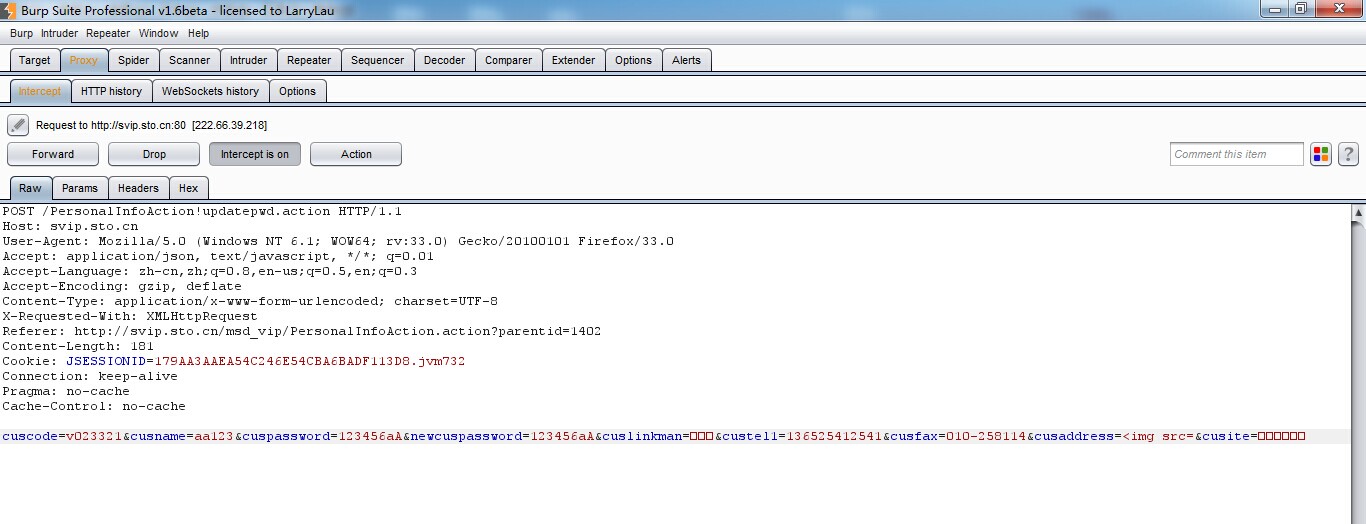Click the X-Requested-With header line
Viewport: 1366px width, 524px height.
130,316
